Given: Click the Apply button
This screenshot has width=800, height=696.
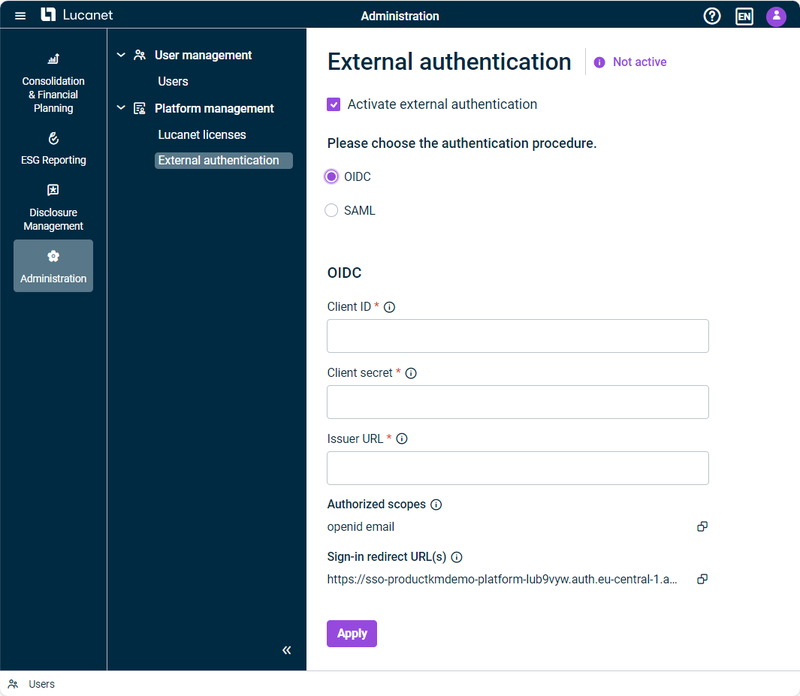Looking at the screenshot, I should tap(351, 633).
